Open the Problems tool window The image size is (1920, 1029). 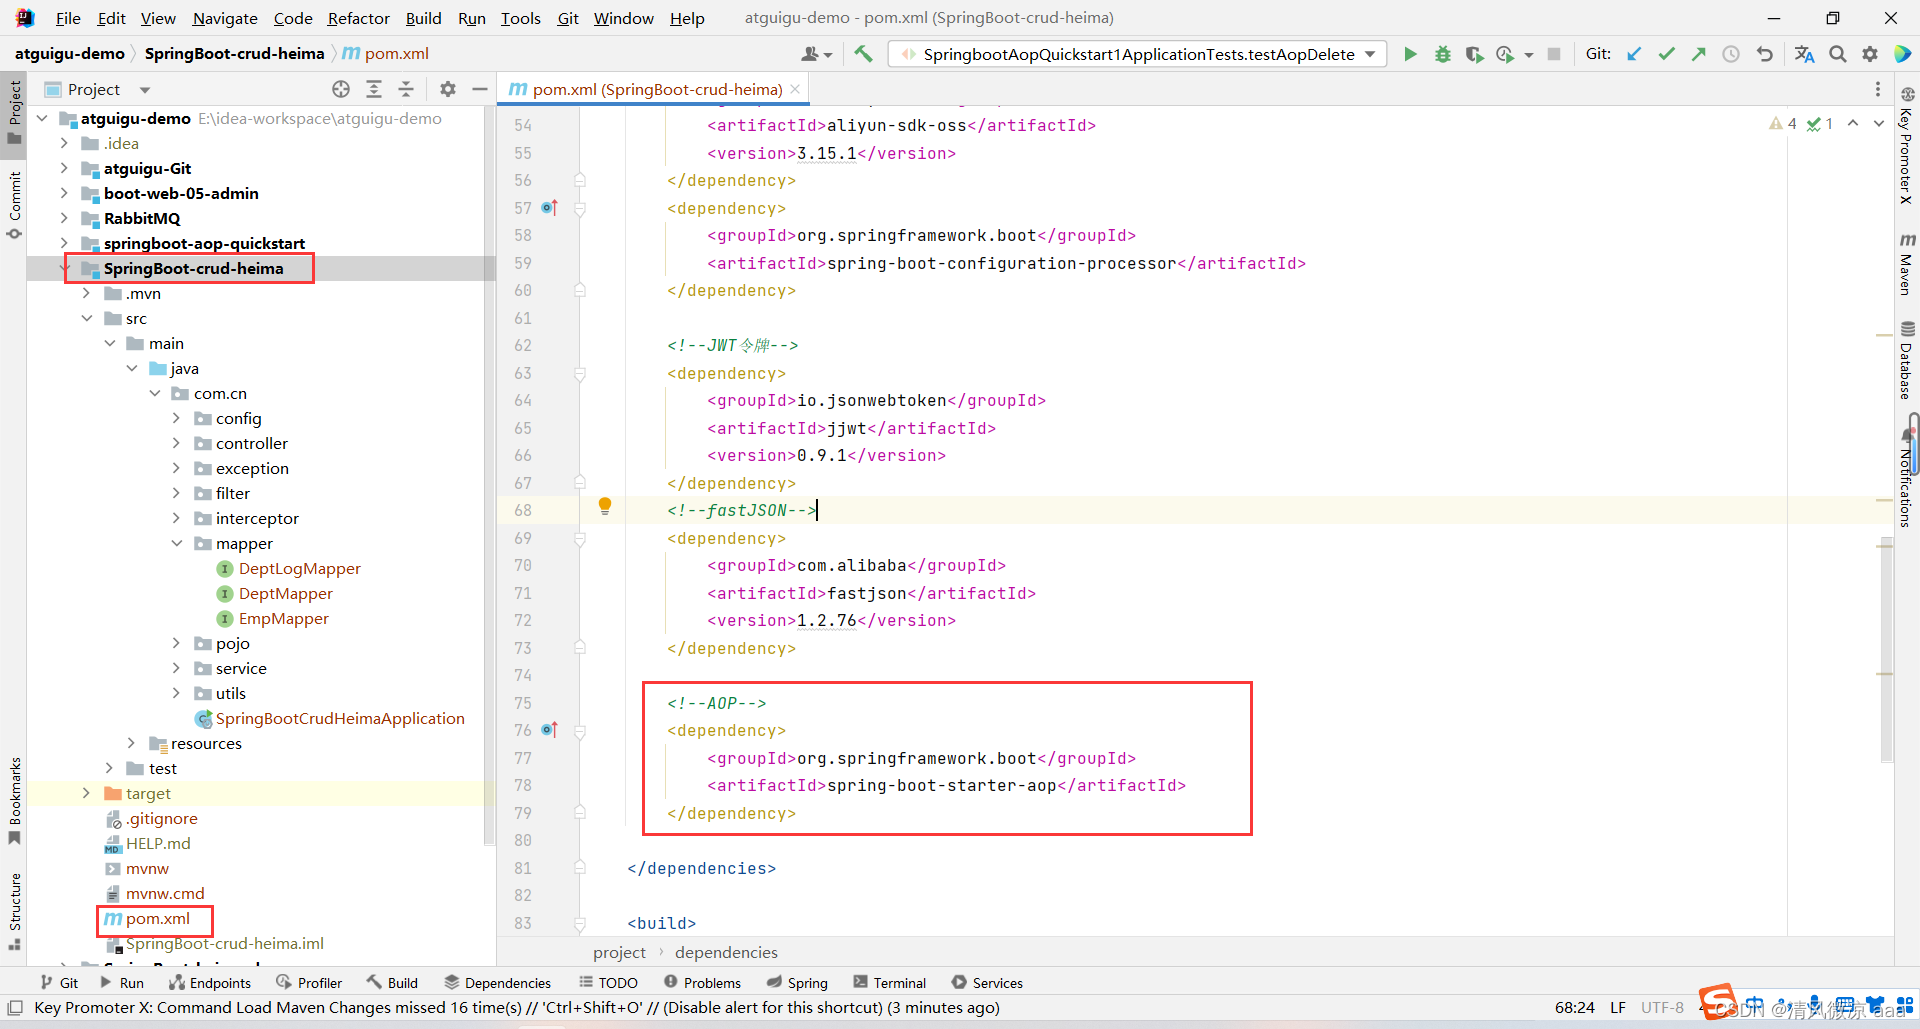tap(702, 983)
